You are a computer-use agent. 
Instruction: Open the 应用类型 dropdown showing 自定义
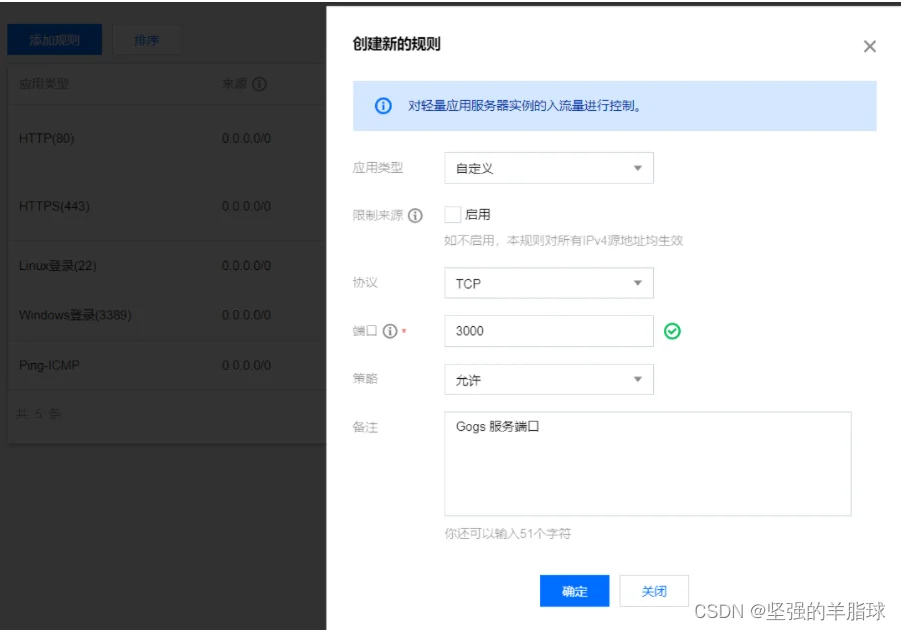[x=549, y=168]
